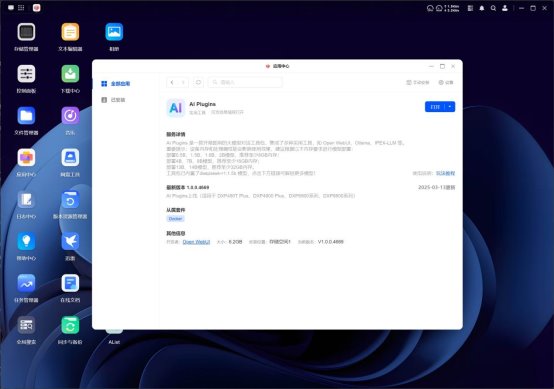Click the 2025-03-13 update date

click(x=437, y=187)
